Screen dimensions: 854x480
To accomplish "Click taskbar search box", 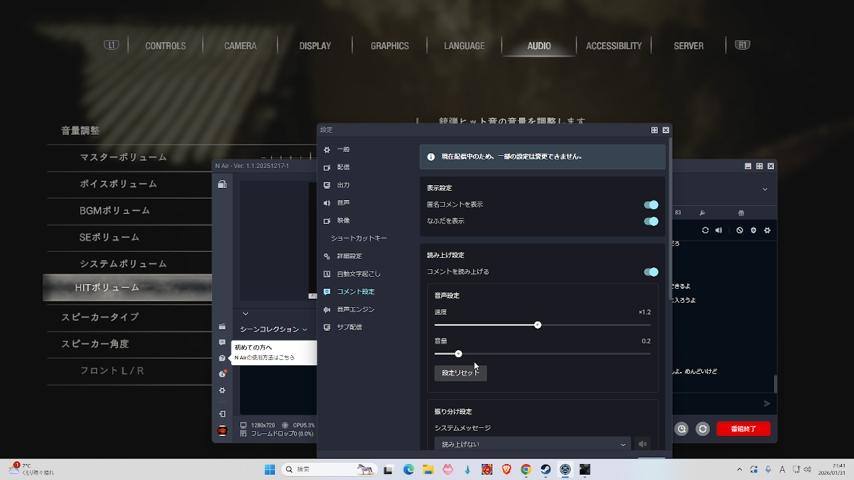I will pyautogui.click(x=329, y=469).
